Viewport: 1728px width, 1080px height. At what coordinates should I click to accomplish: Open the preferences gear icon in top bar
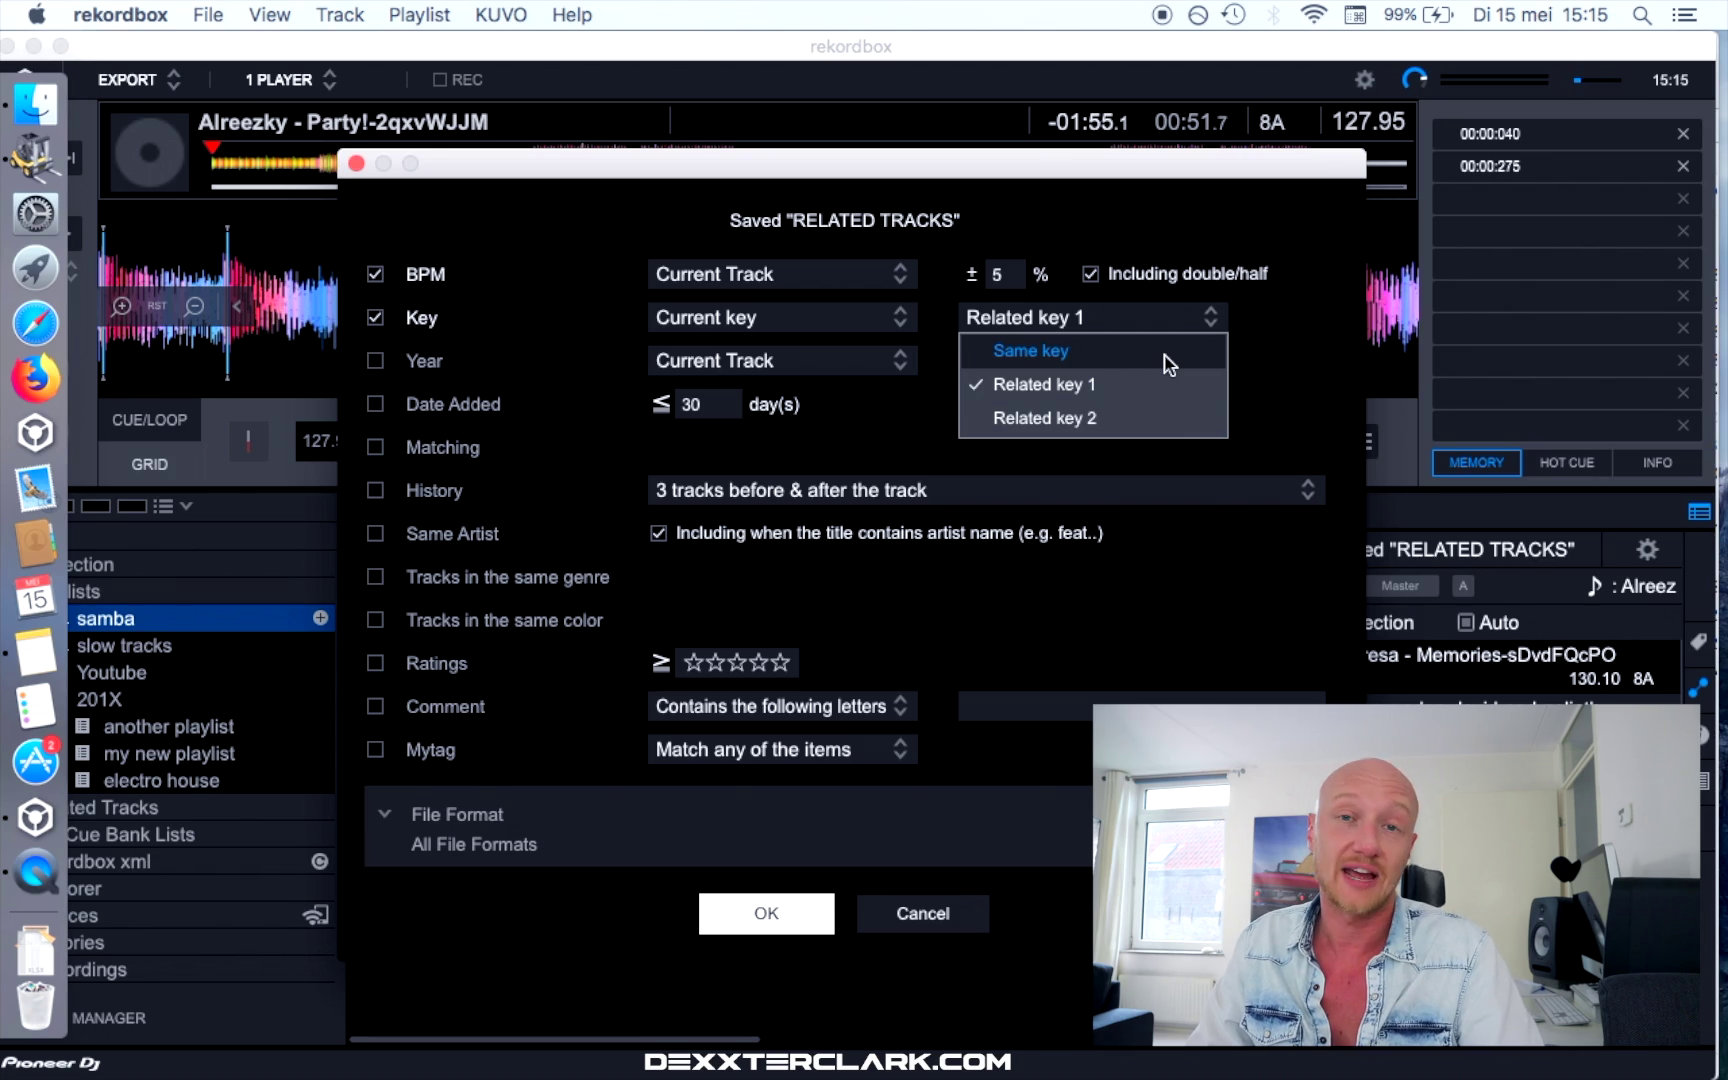coord(1364,80)
